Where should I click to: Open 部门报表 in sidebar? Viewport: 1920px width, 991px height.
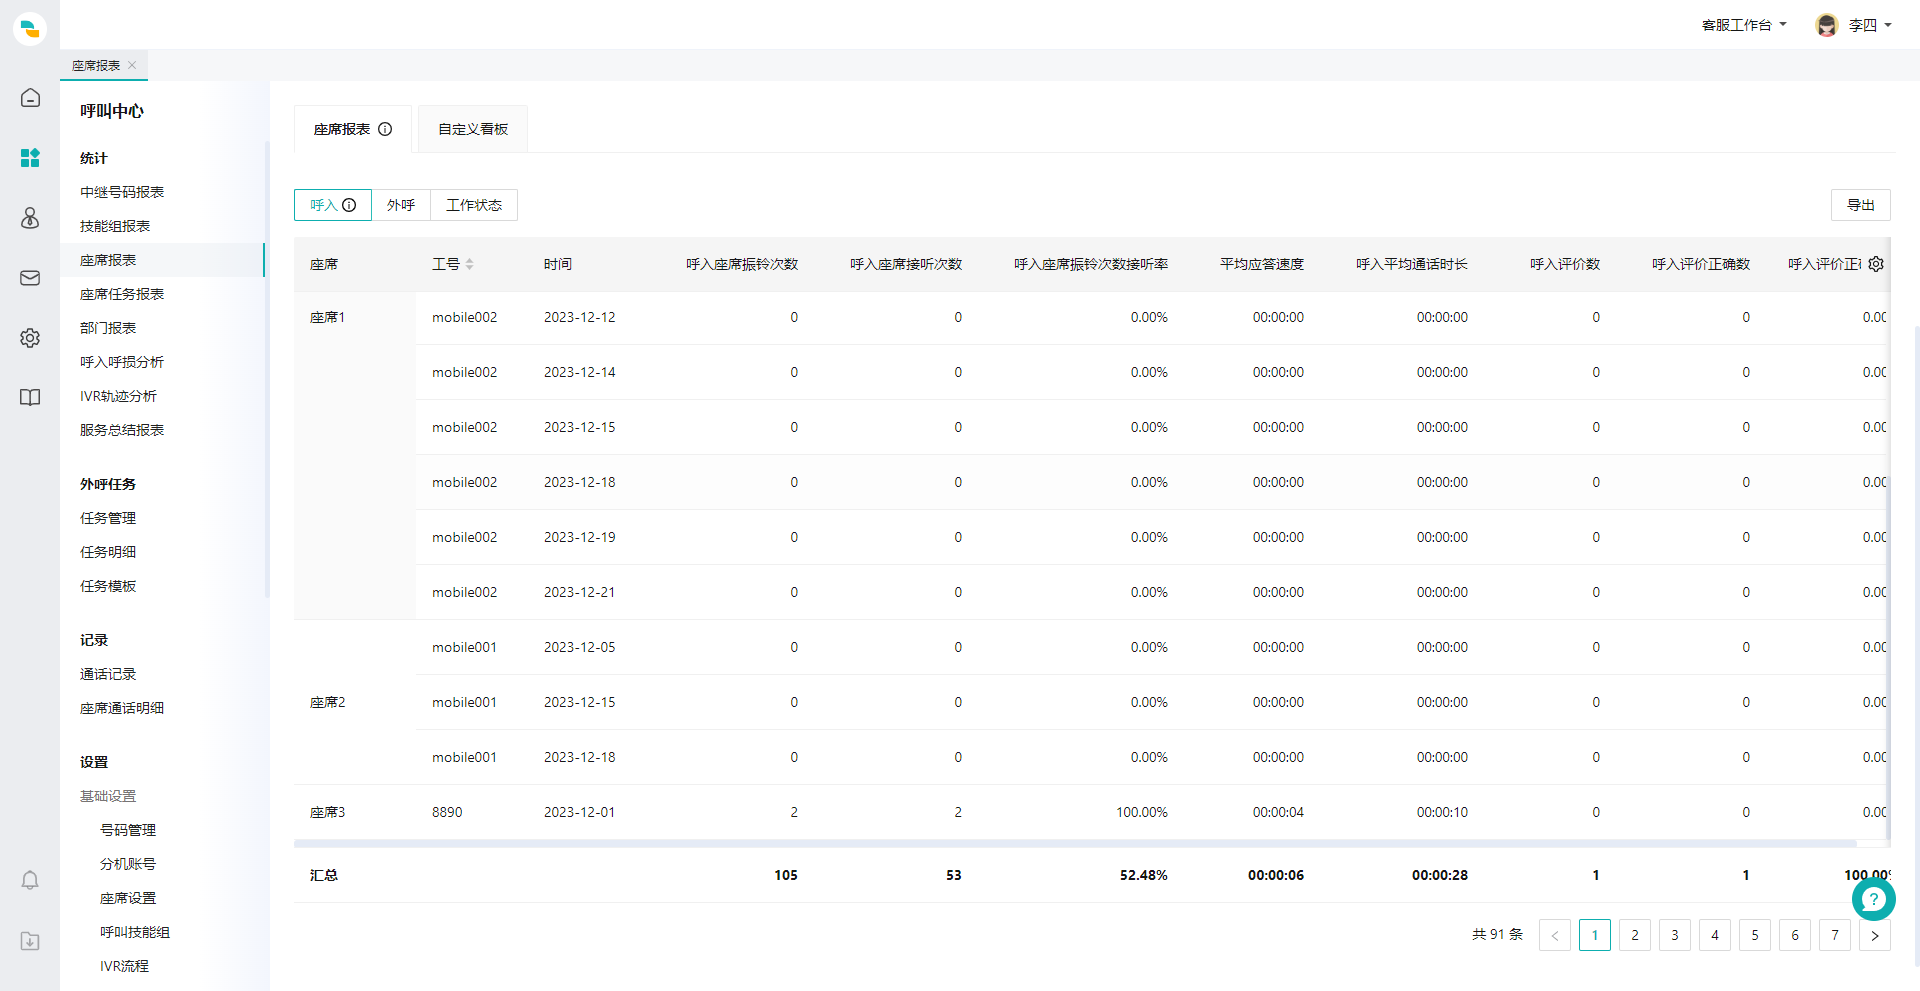[x=108, y=328]
